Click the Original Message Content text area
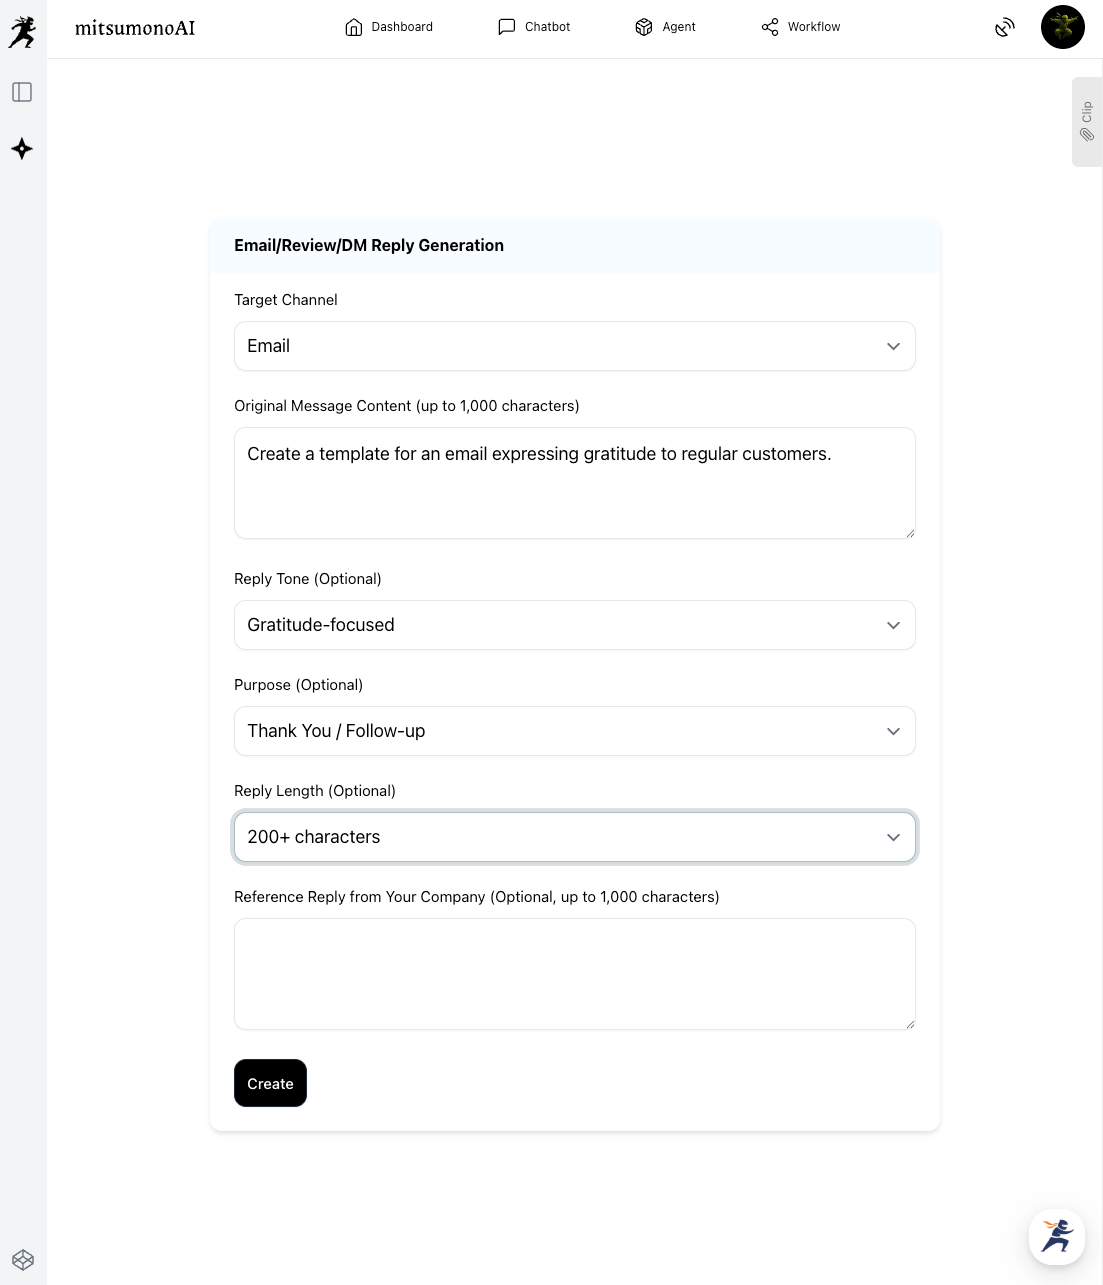The image size is (1103, 1285). (x=575, y=483)
